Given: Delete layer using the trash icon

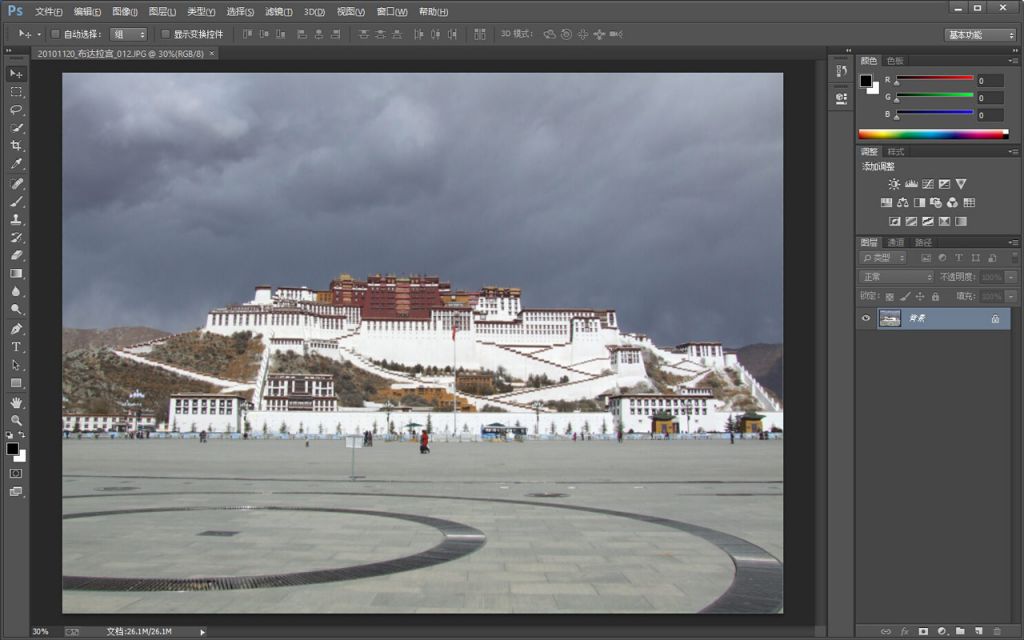Looking at the screenshot, I should point(997,631).
